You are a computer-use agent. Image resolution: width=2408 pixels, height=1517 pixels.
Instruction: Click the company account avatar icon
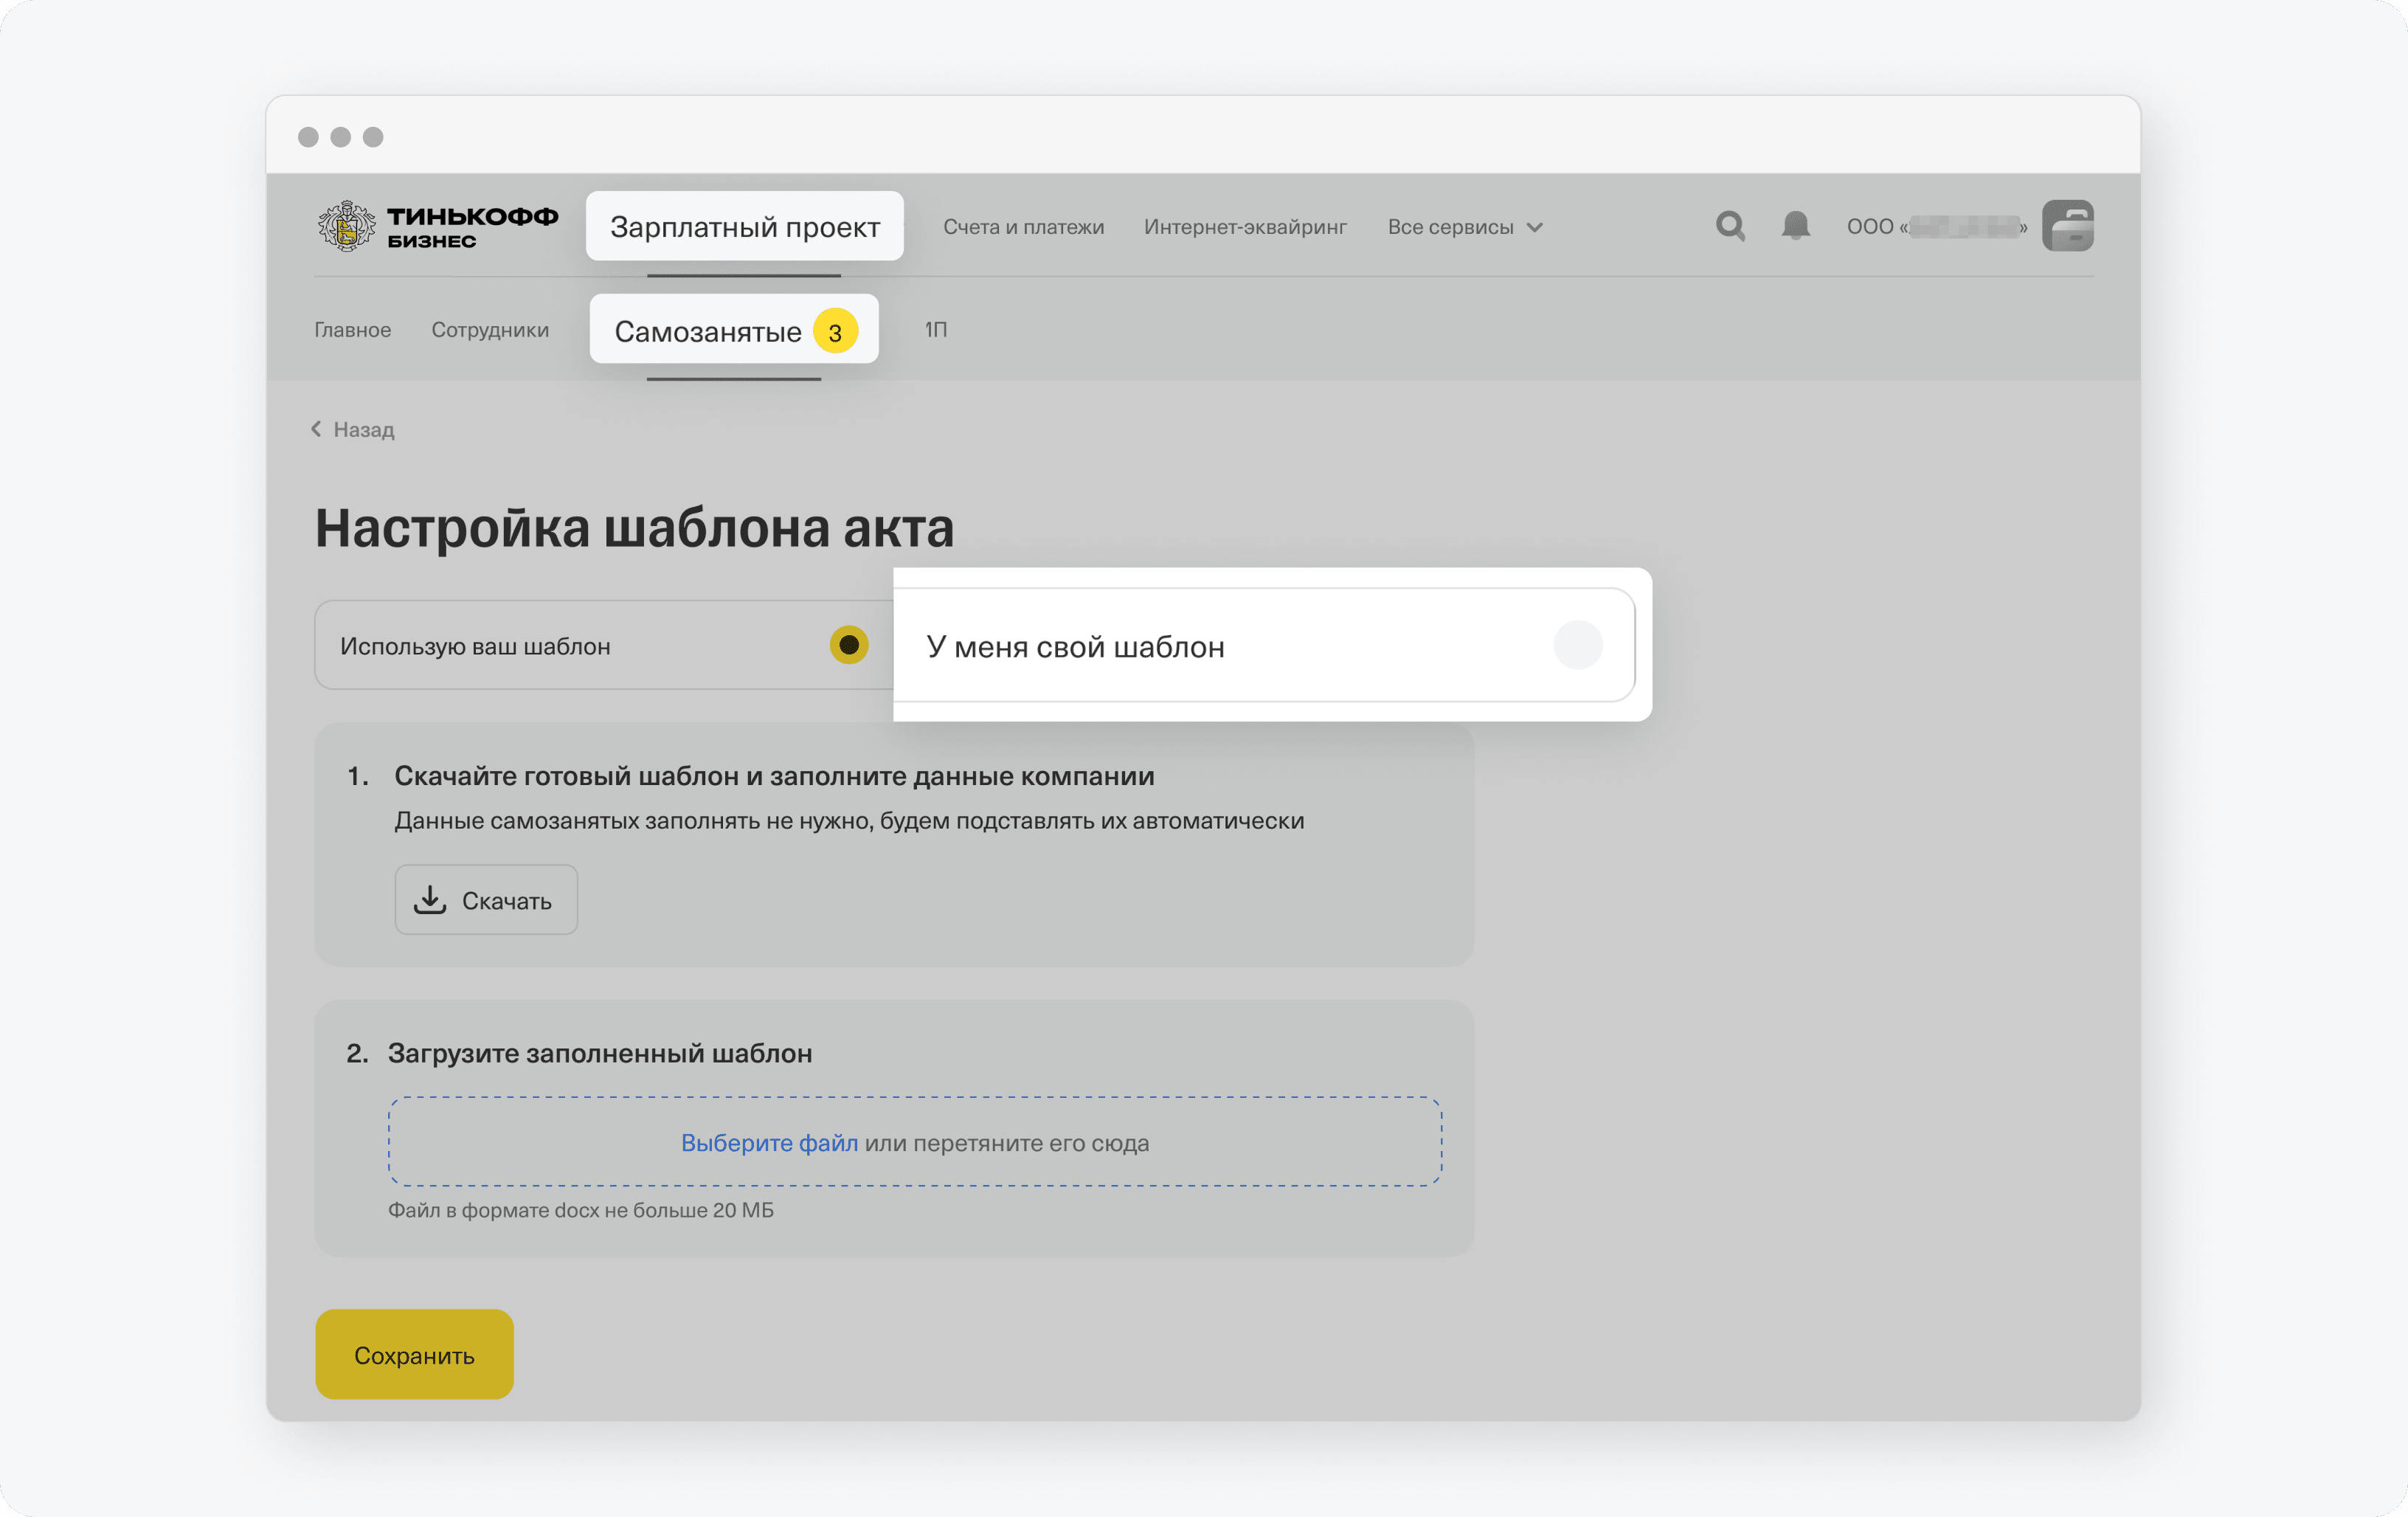[x=2067, y=226]
